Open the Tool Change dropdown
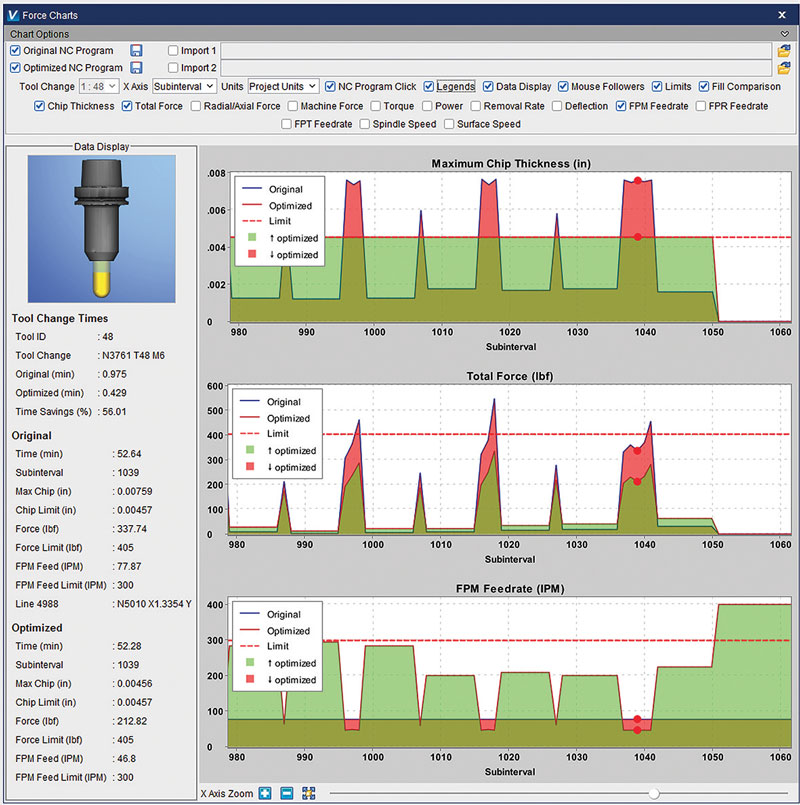This screenshot has width=800, height=805. tap(99, 86)
